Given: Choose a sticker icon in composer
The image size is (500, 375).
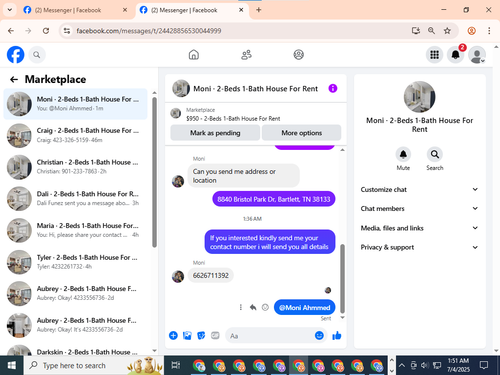Looking at the screenshot, I should [201, 335].
